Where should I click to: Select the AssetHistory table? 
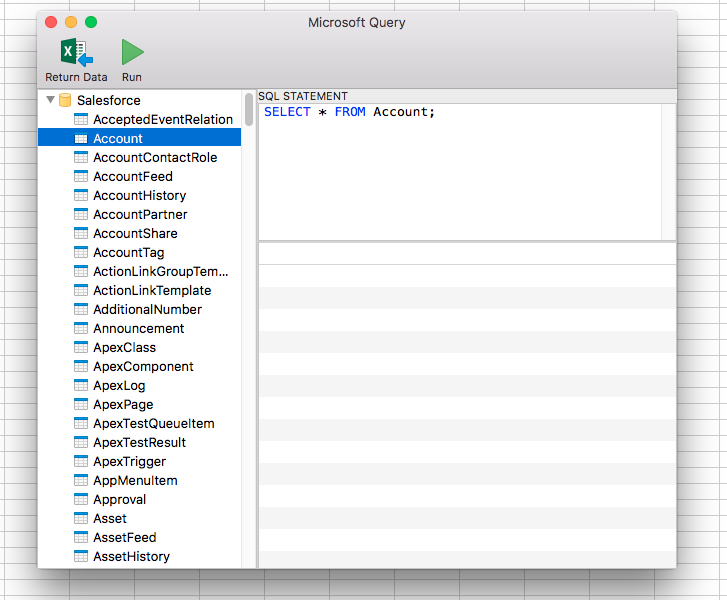point(131,557)
